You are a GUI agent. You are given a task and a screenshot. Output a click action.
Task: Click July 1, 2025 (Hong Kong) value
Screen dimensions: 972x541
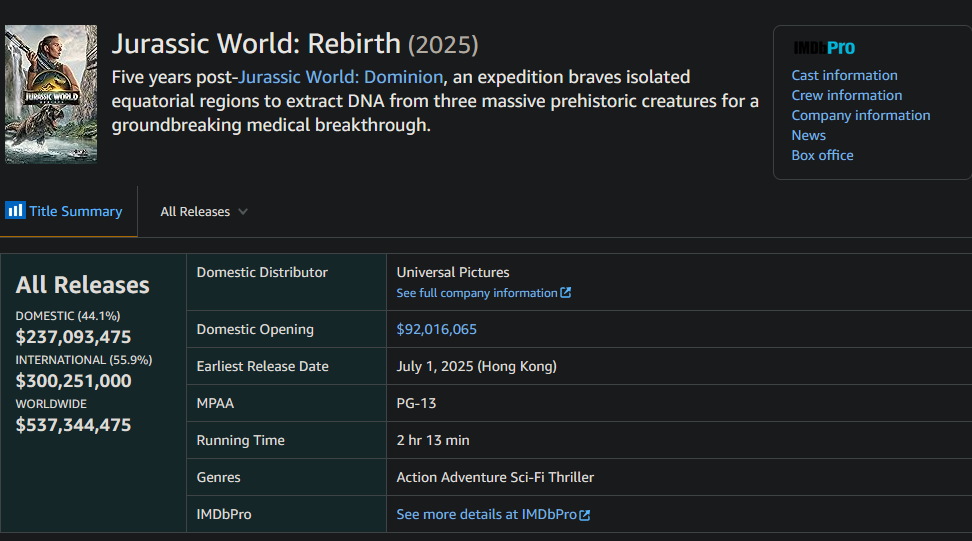tap(476, 366)
